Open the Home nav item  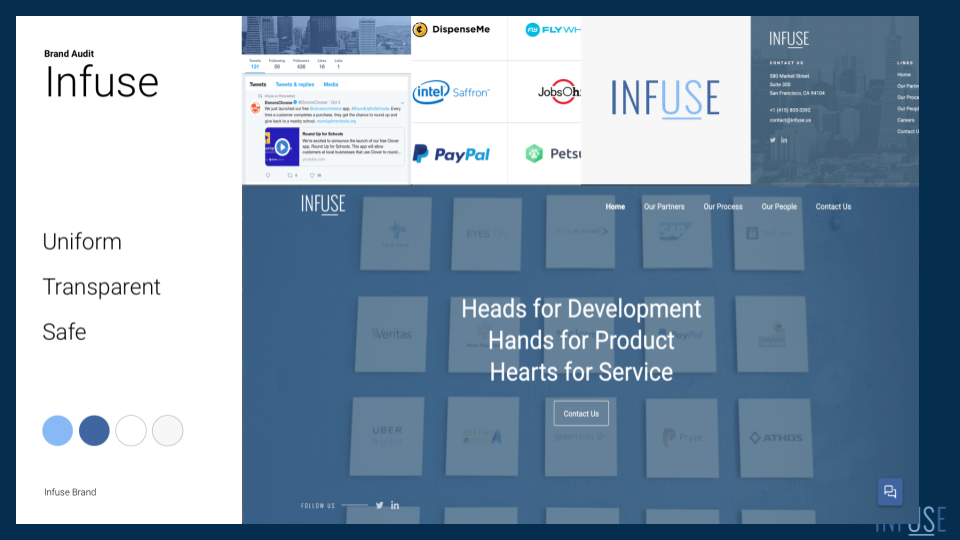pos(615,207)
